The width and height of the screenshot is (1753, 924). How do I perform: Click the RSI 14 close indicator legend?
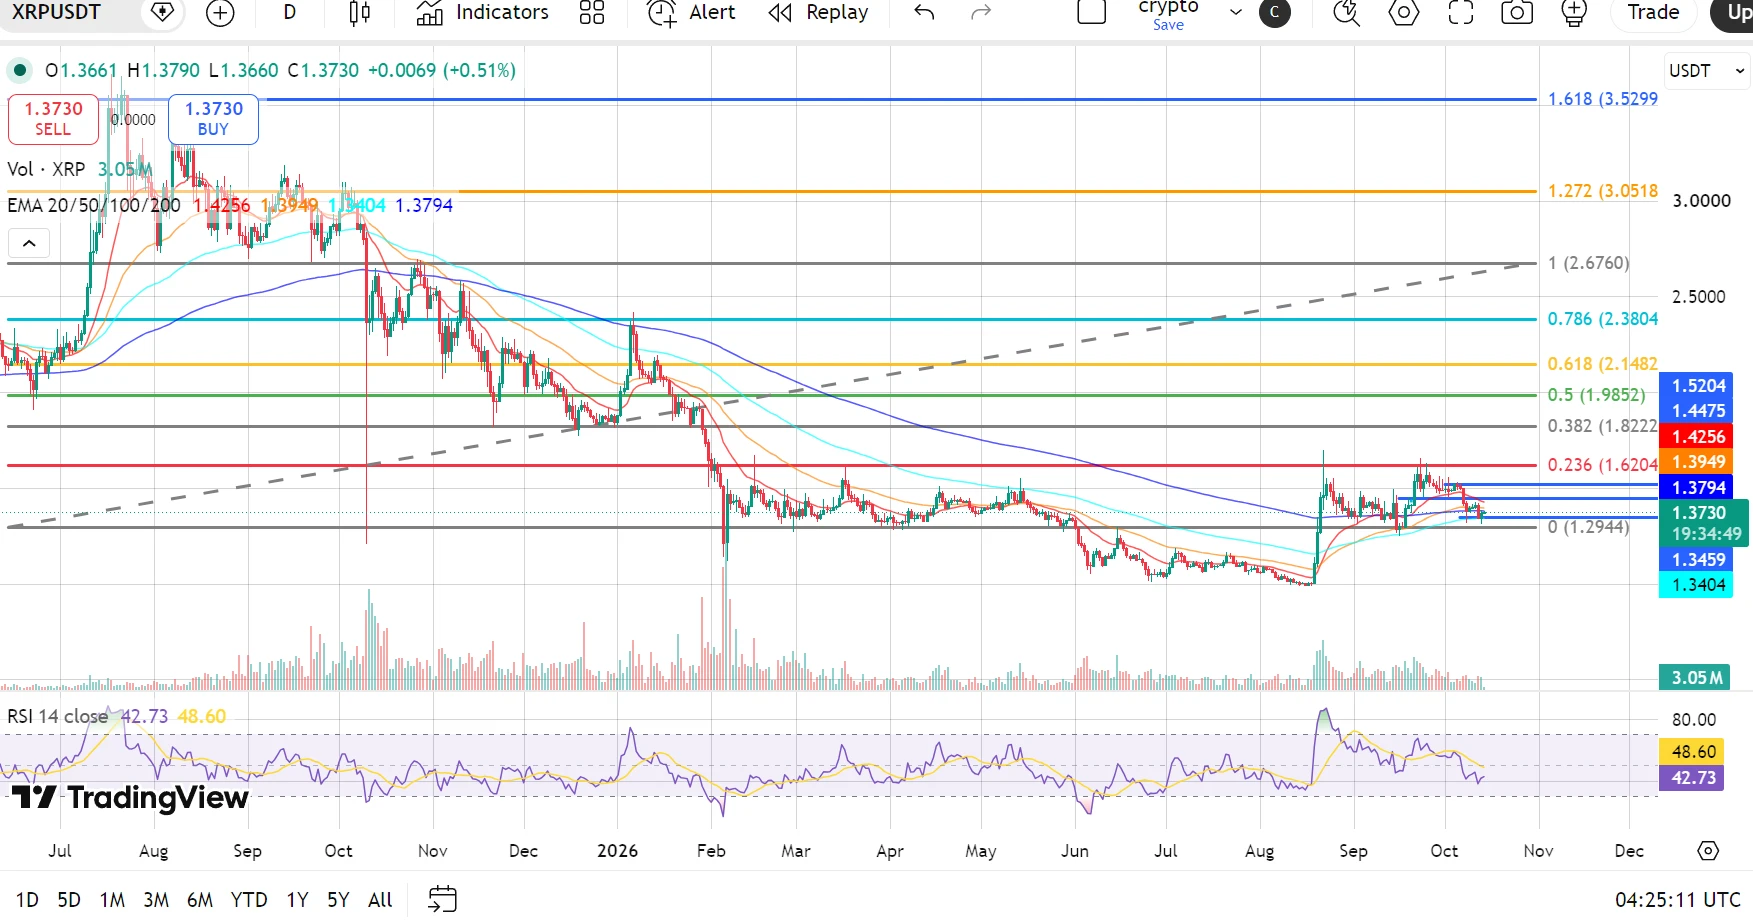(58, 717)
